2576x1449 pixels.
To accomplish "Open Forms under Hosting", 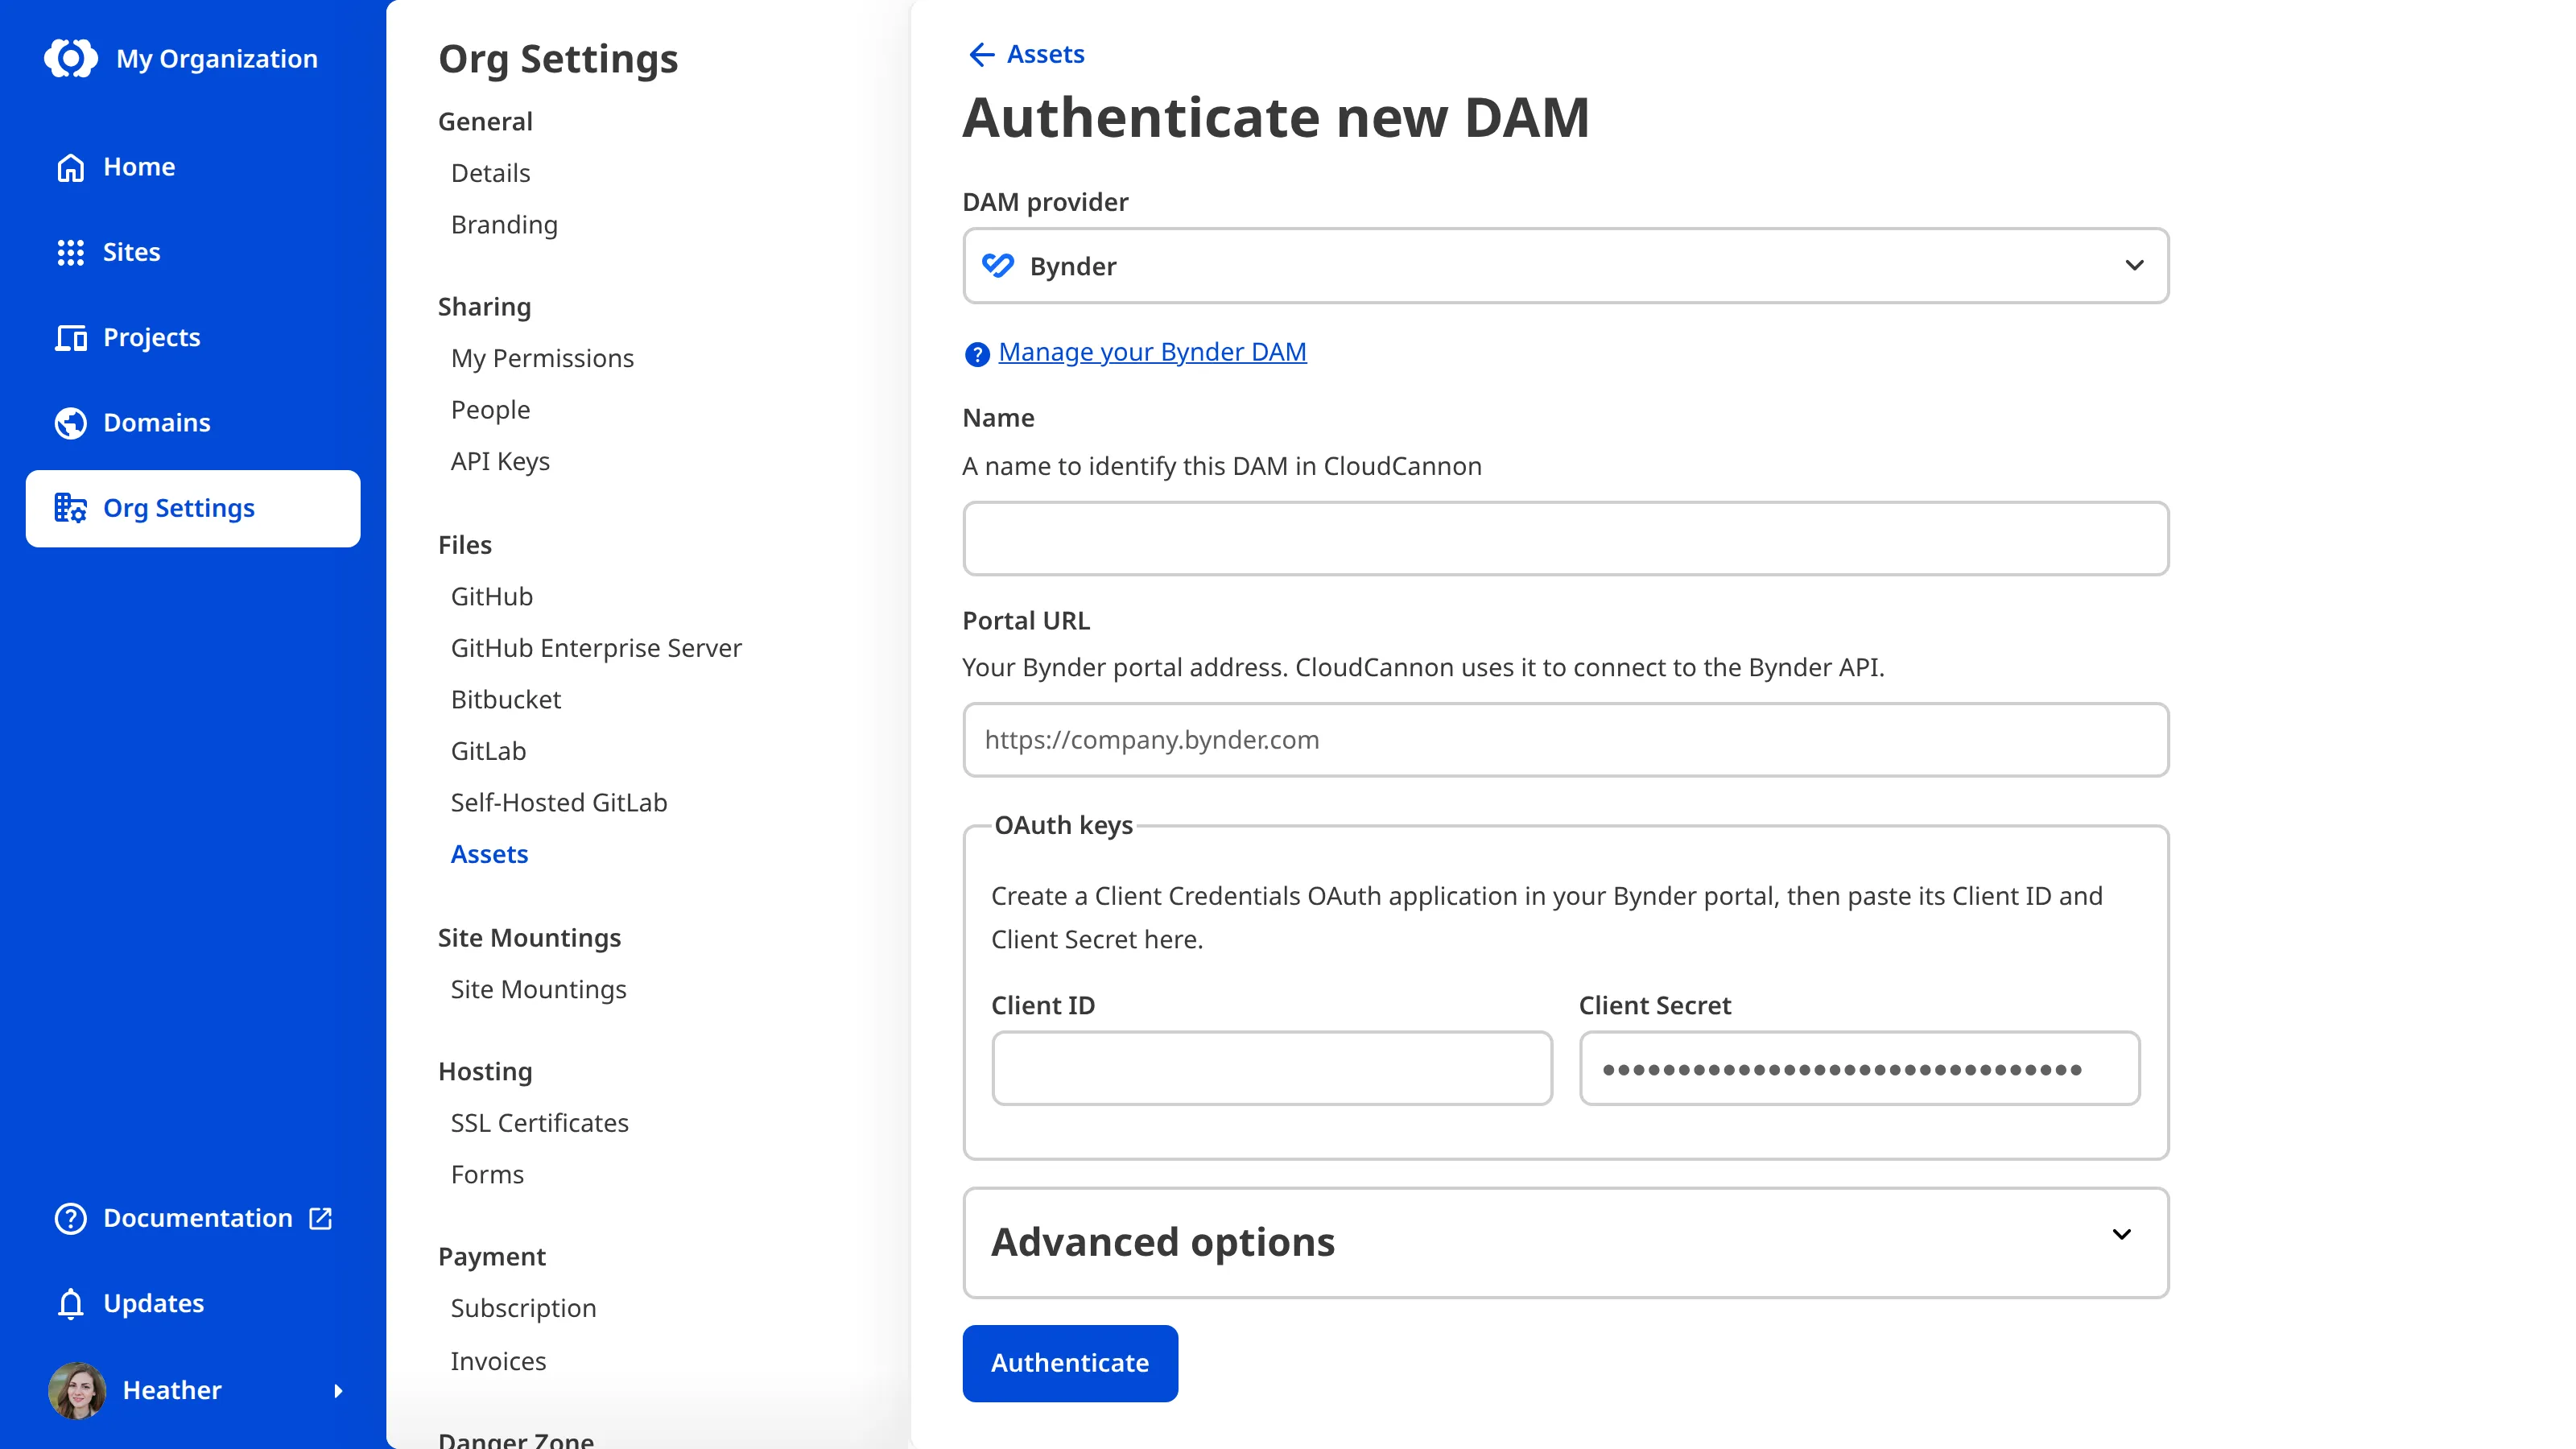I will [487, 1174].
